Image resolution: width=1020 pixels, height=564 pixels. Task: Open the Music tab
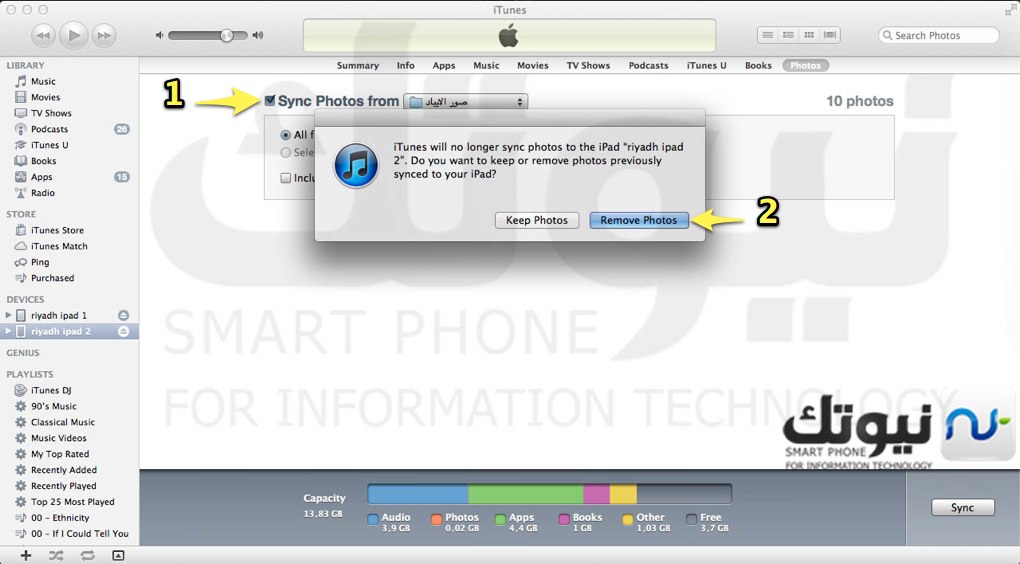tap(486, 66)
